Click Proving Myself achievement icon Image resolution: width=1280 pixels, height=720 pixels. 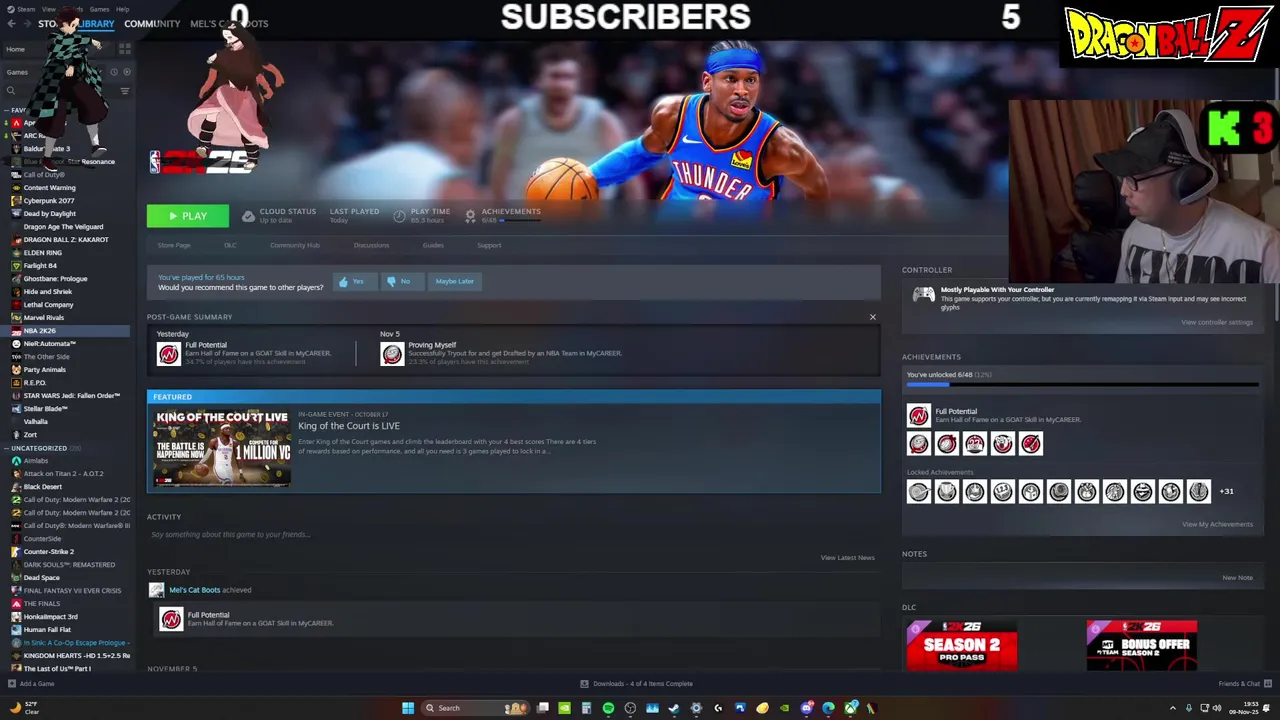[392, 354]
